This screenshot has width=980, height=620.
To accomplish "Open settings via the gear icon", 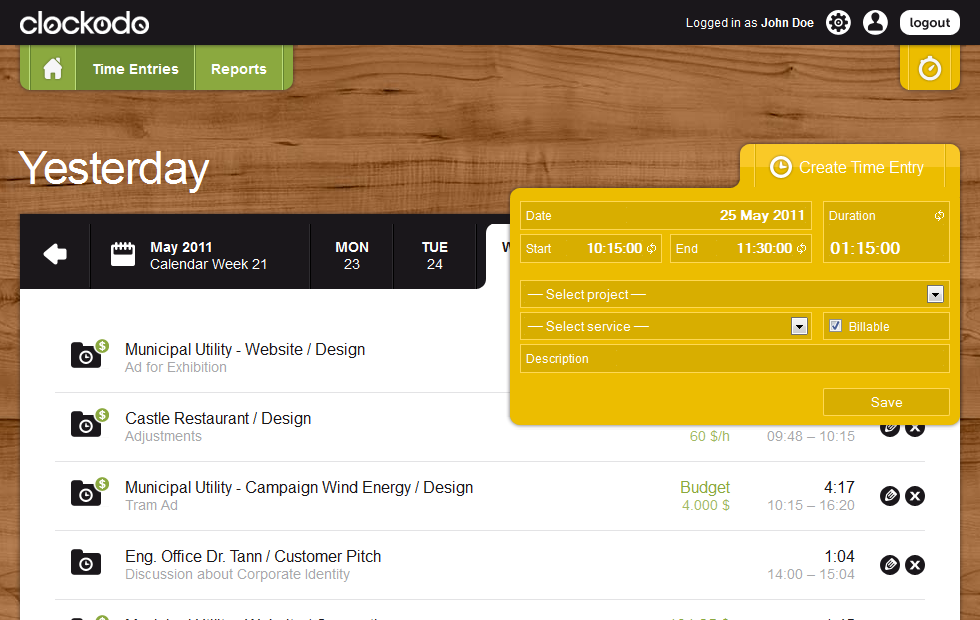I will click(x=838, y=22).
